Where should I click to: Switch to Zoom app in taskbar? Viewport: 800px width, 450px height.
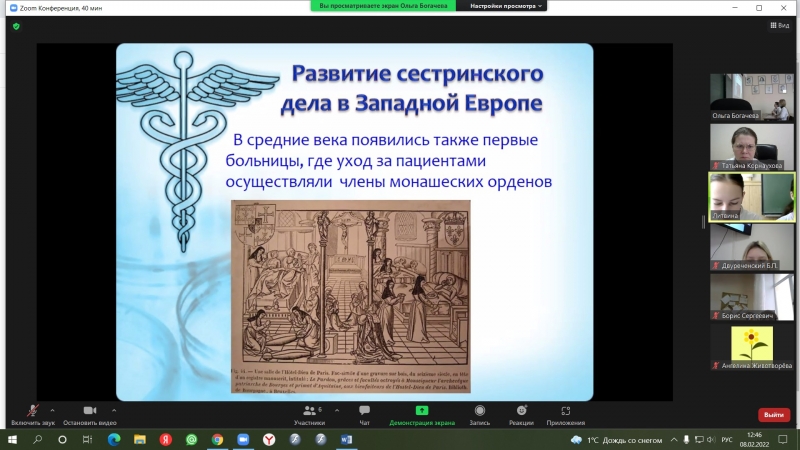pyautogui.click(x=243, y=439)
